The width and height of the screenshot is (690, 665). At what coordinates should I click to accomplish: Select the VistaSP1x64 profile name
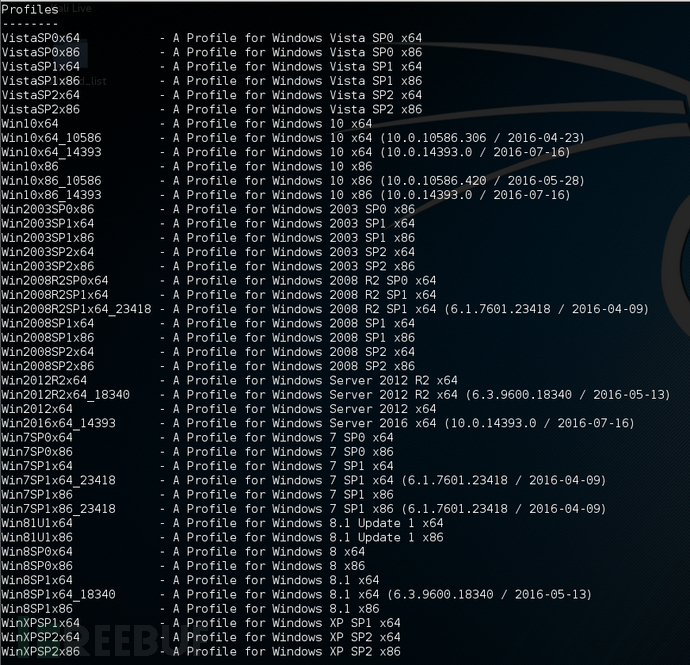(x=40, y=66)
